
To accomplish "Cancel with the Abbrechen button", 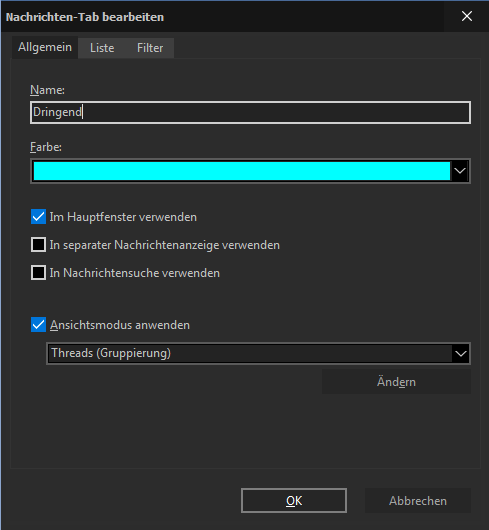I will [418, 501].
